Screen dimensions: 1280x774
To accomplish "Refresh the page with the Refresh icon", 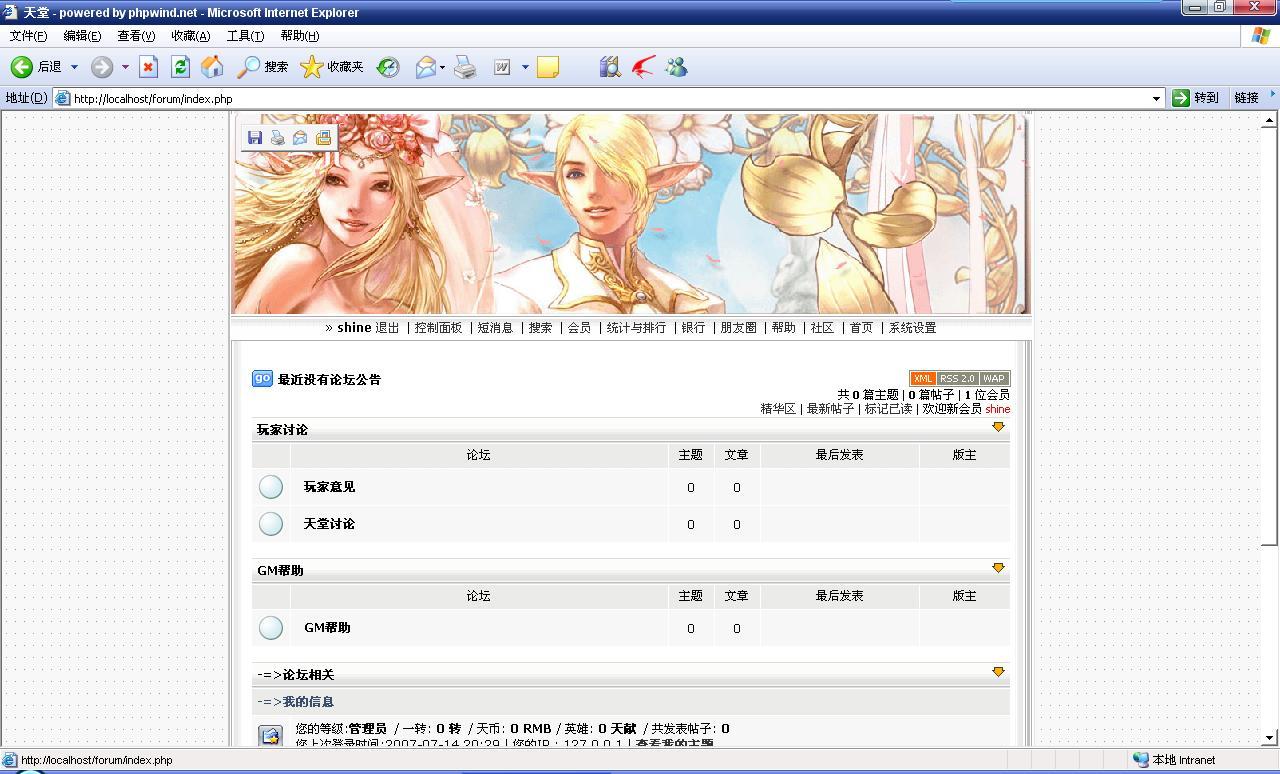I will [180, 67].
